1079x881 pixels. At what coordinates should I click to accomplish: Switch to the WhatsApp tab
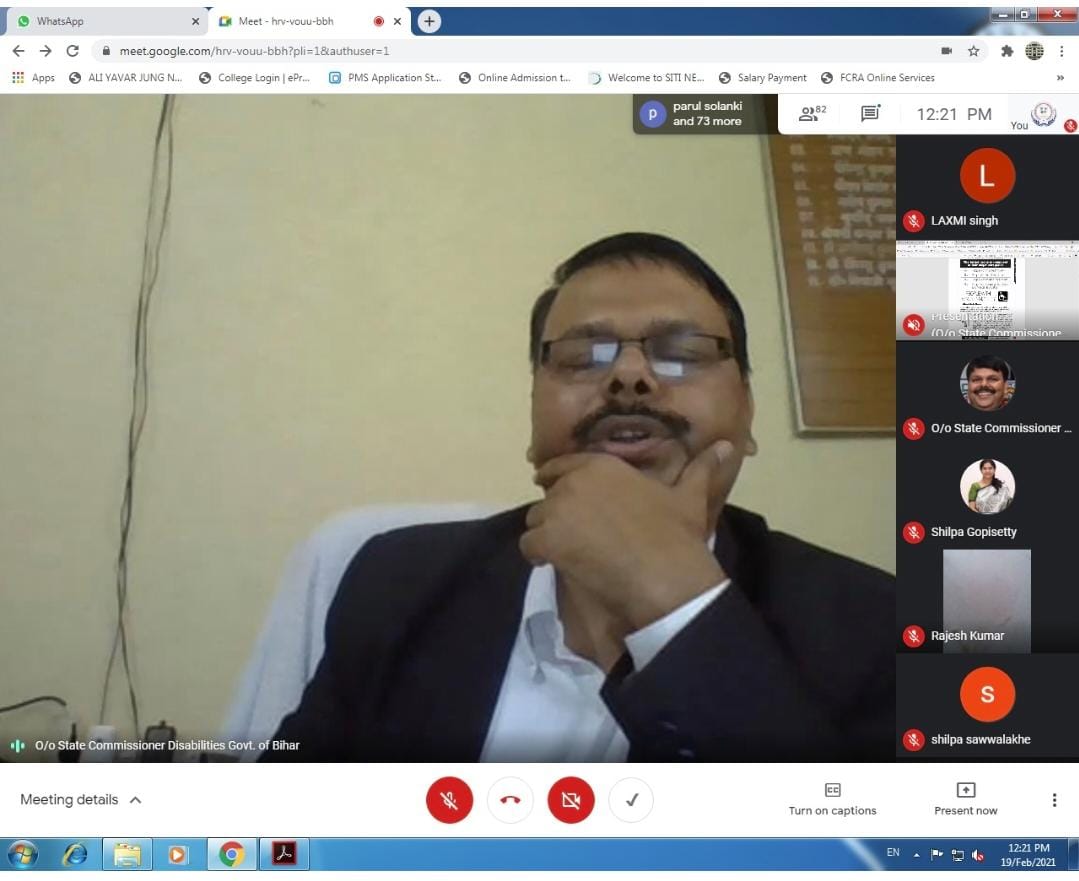pos(100,21)
